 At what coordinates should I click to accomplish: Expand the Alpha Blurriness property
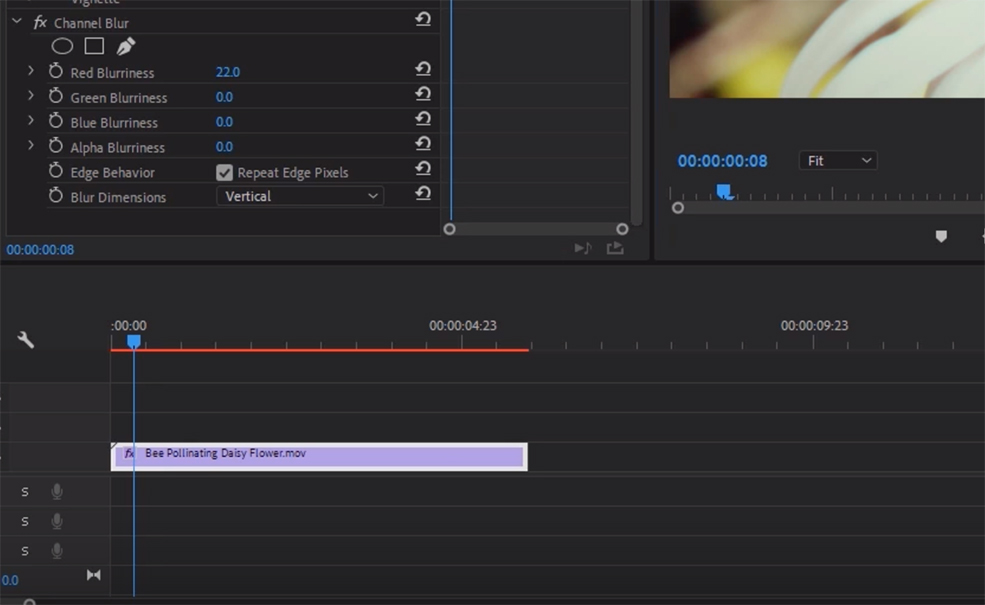pos(31,146)
